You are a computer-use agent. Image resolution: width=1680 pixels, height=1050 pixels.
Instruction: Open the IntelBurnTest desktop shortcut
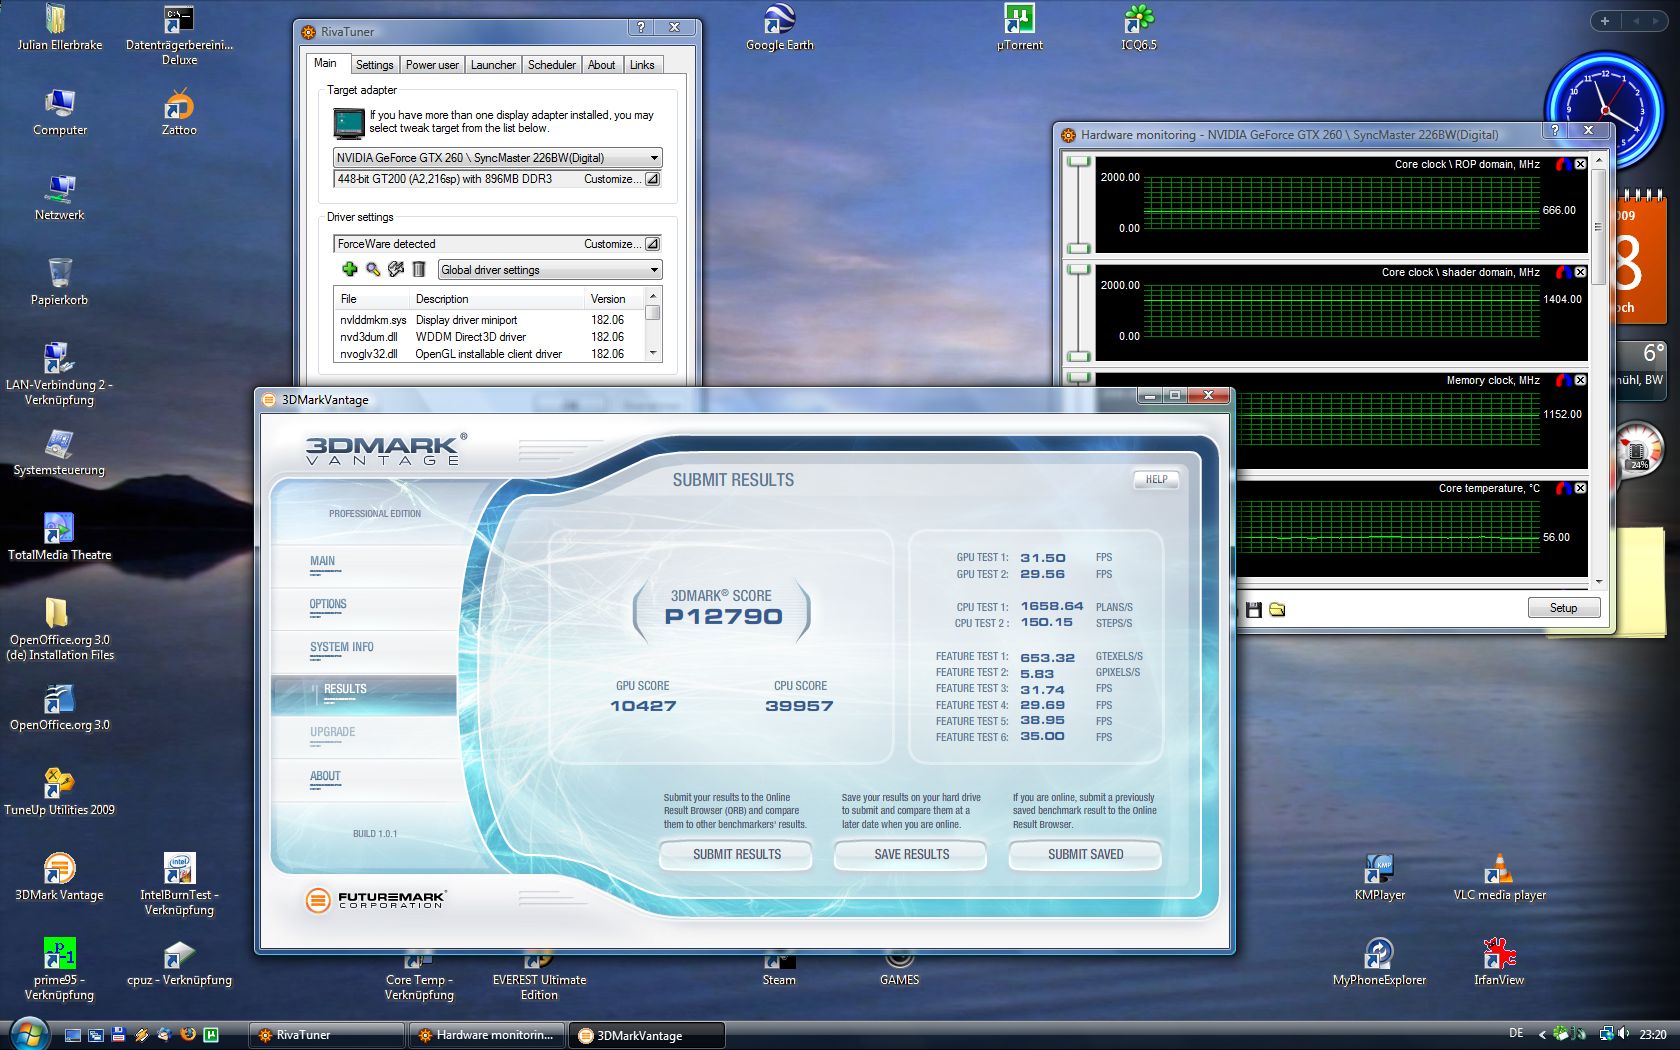(179, 884)
